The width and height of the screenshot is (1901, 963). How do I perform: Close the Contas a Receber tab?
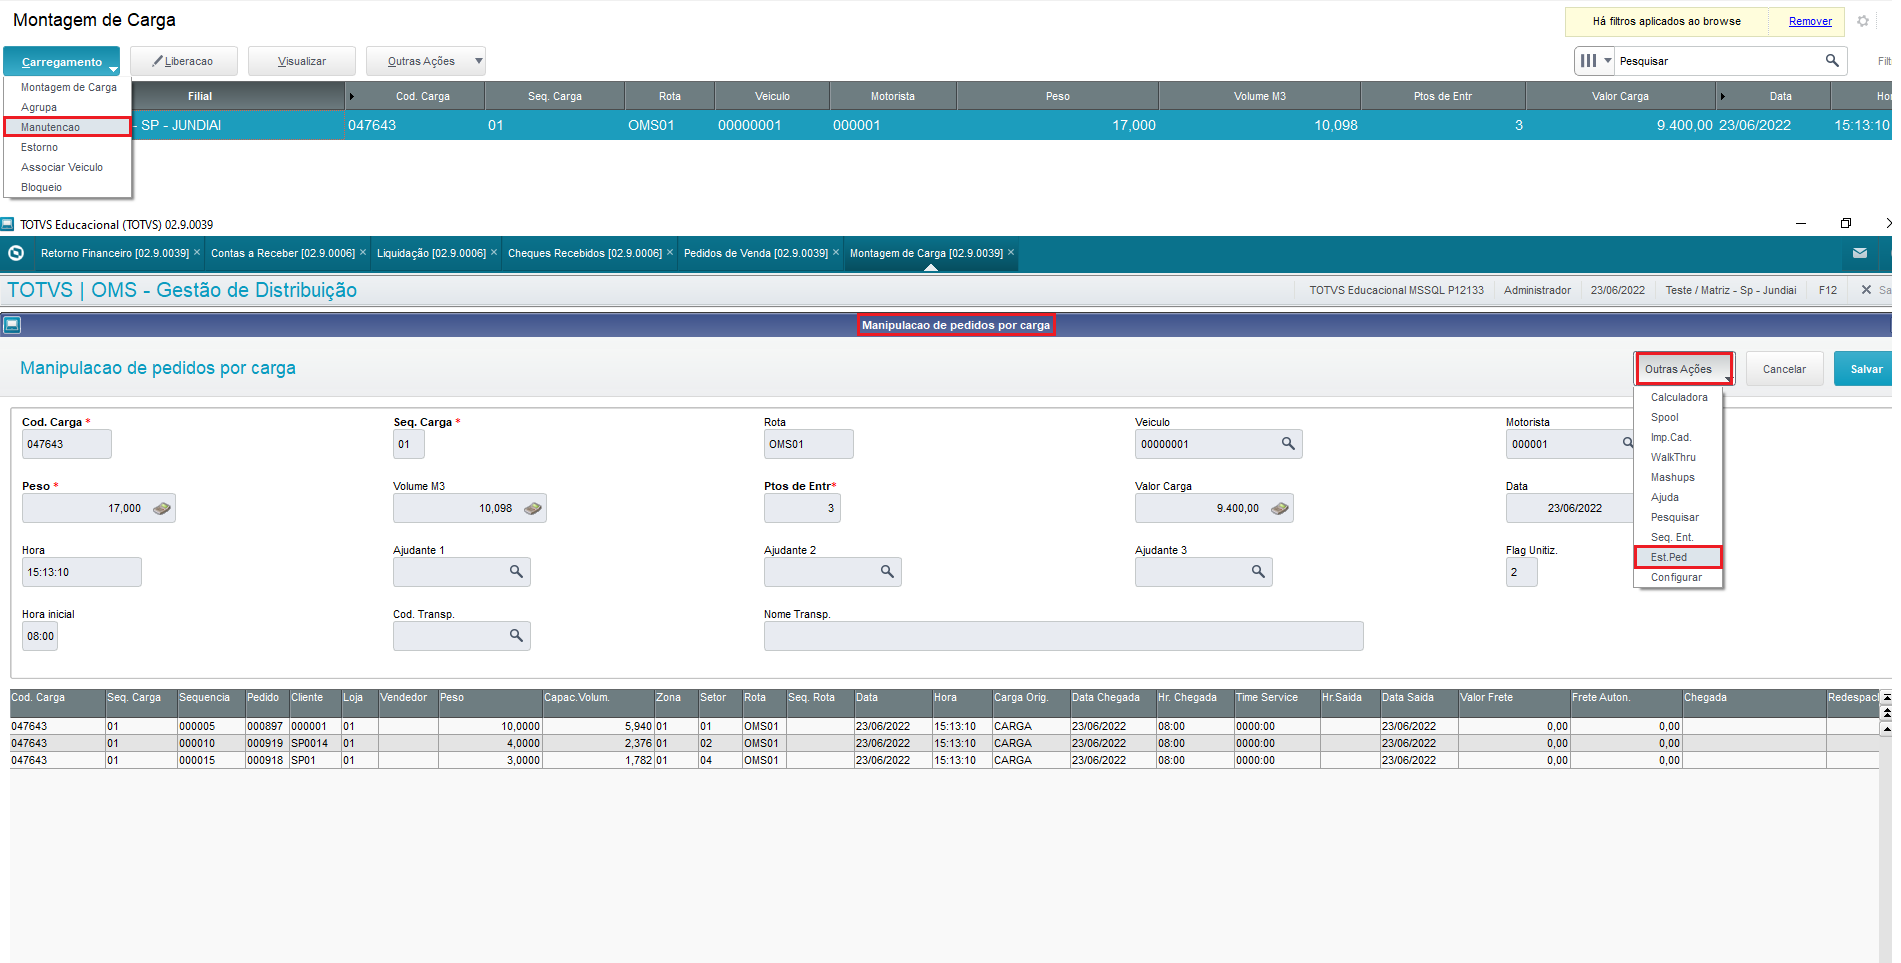tap(363, 253)
